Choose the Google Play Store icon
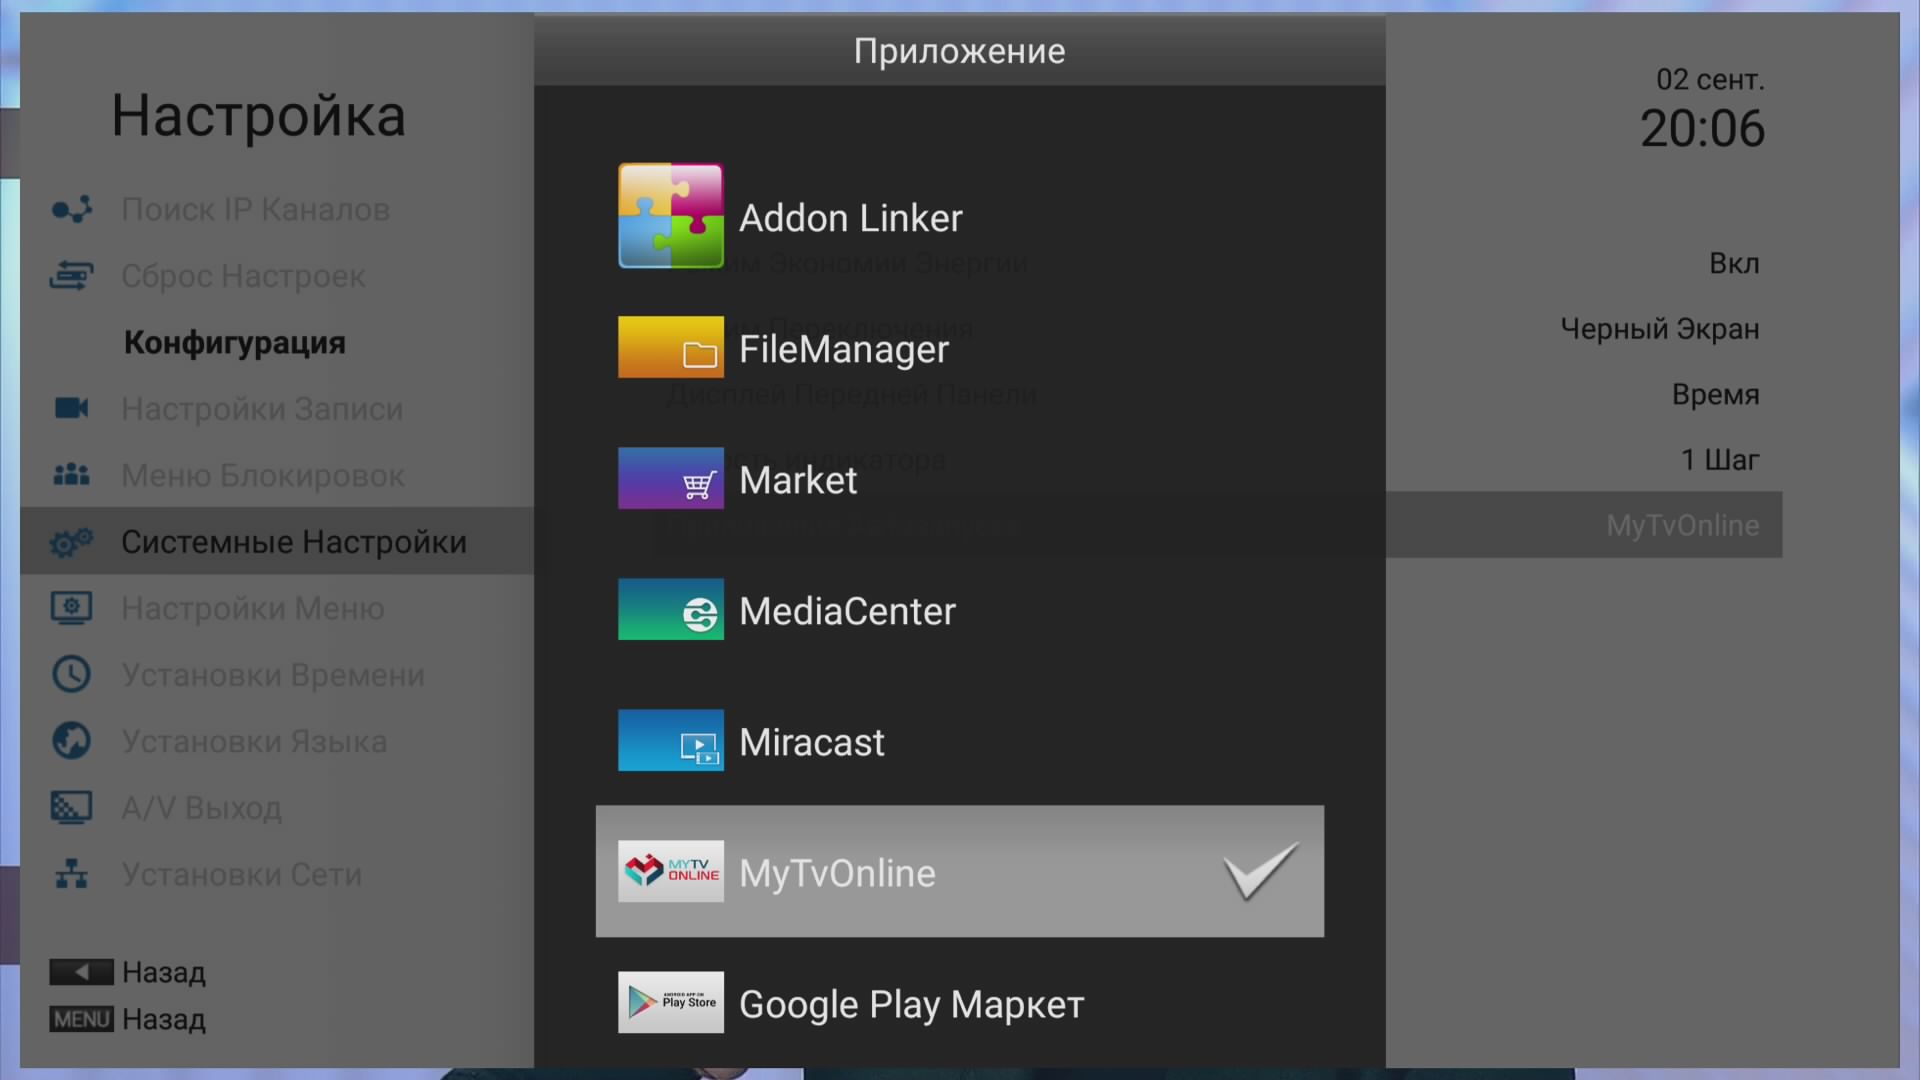The image size is (1920, 1080). coord(670,1002)
